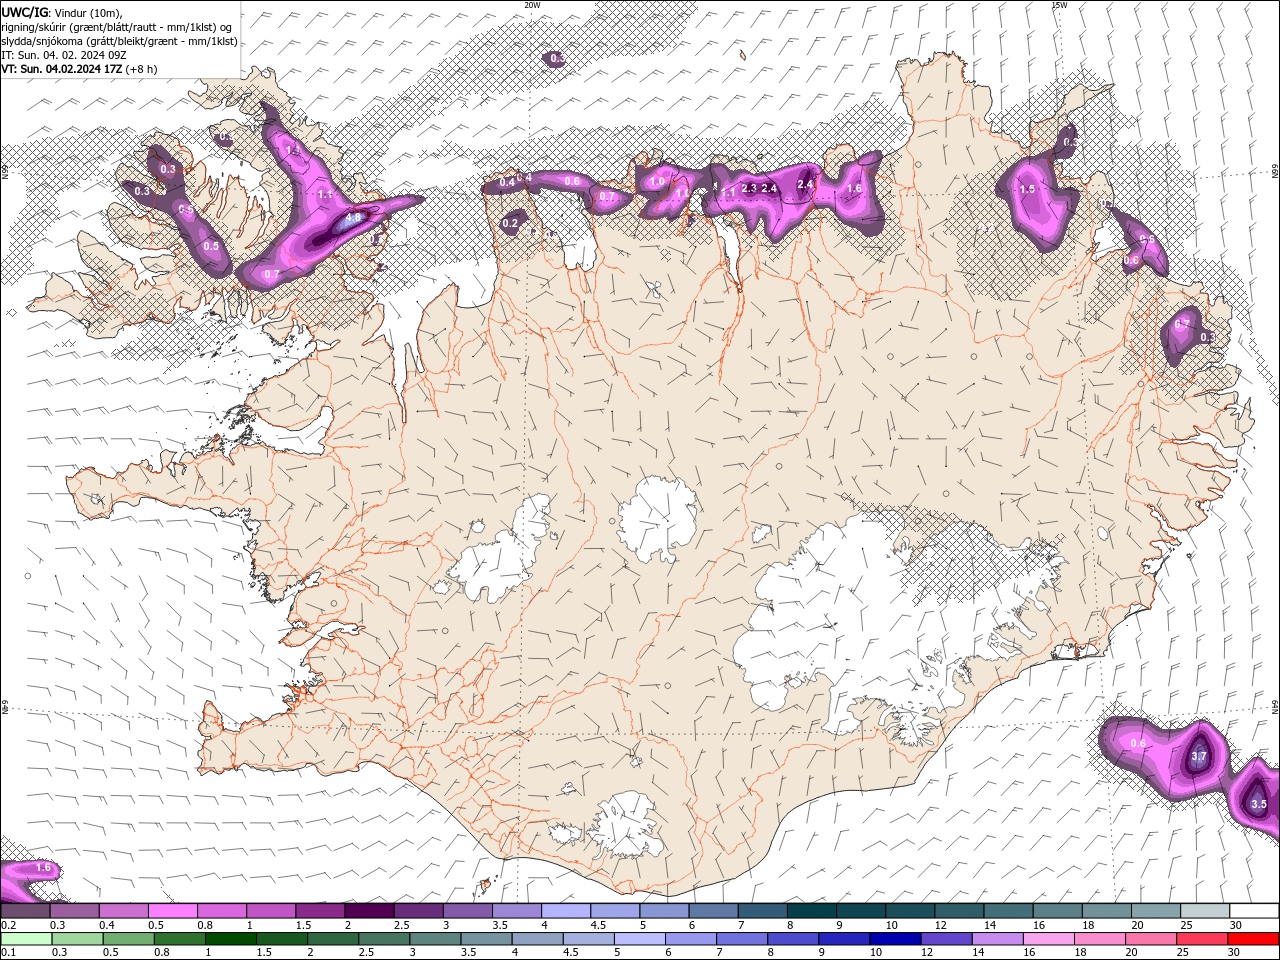Image resolution: width=1280 pixels, height=960 pixels.
Task: Click the 15W longitude label
Action: 1059,5
